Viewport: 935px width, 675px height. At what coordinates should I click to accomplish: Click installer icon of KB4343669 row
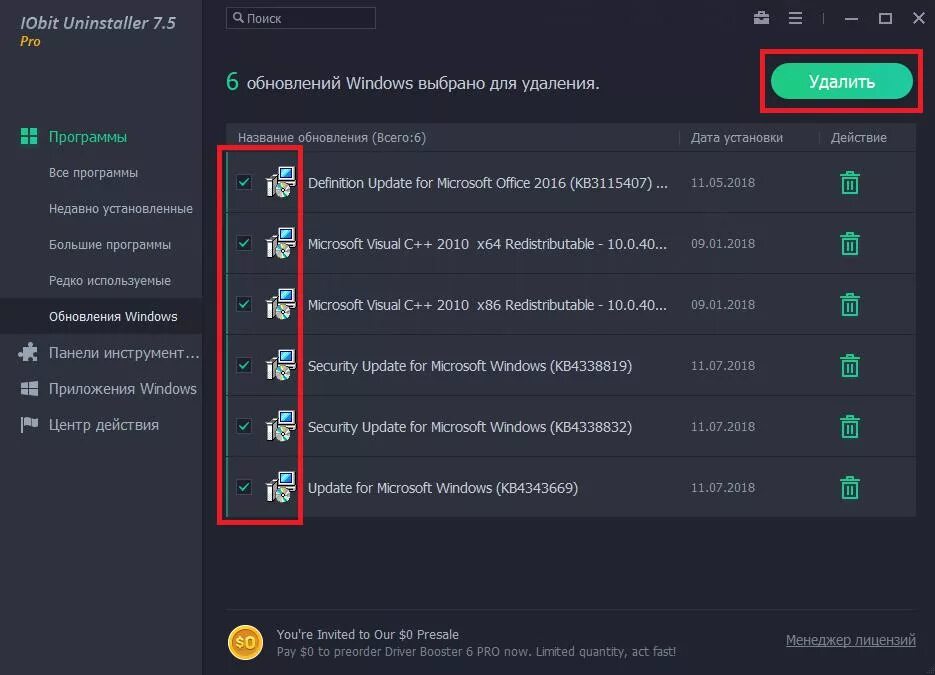280,487
